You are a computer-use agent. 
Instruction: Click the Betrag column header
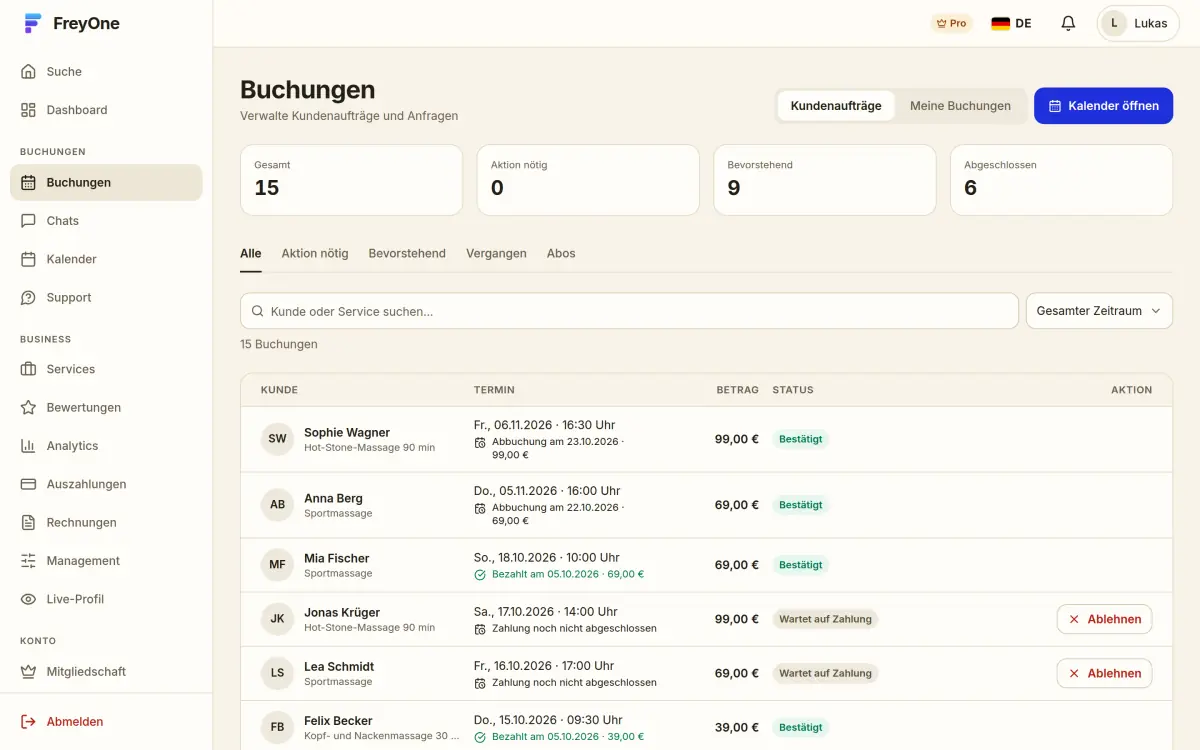pyautogui.click(x=738, y=390)
